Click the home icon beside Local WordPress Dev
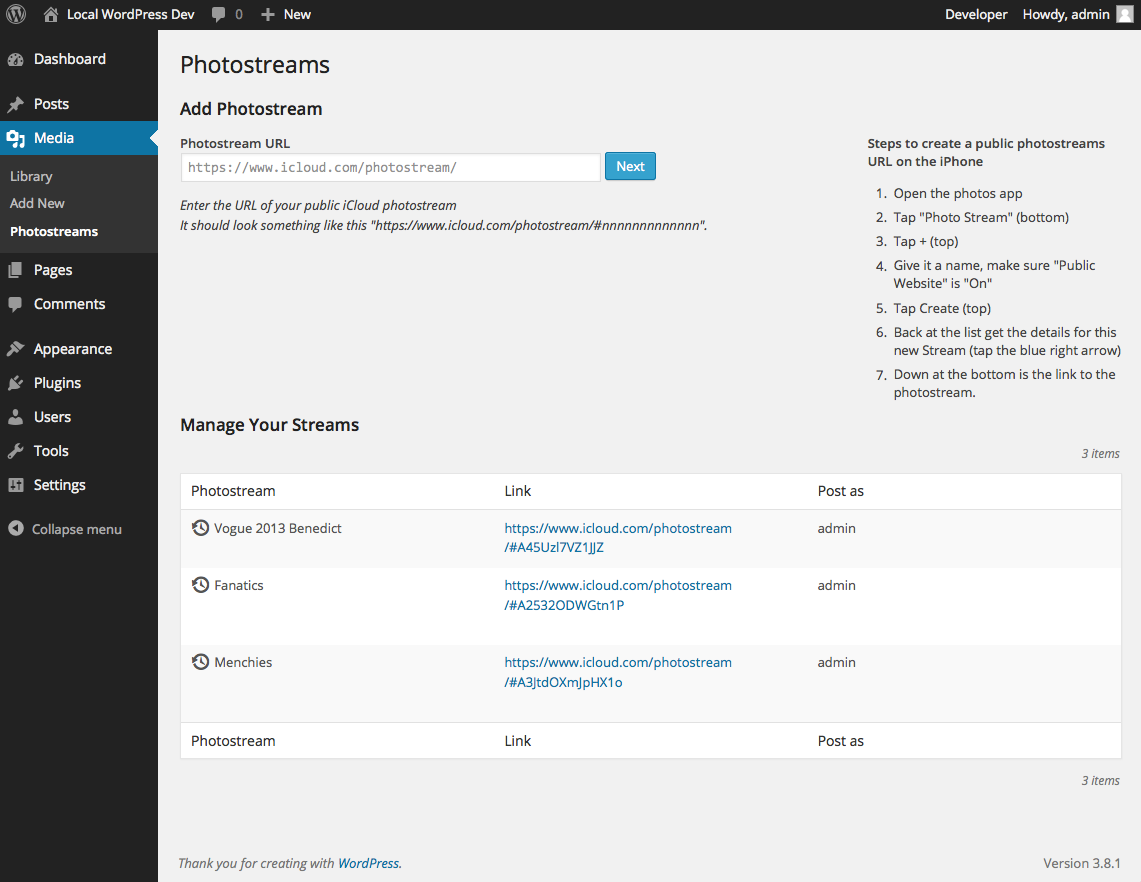 (x=52, y=14)
